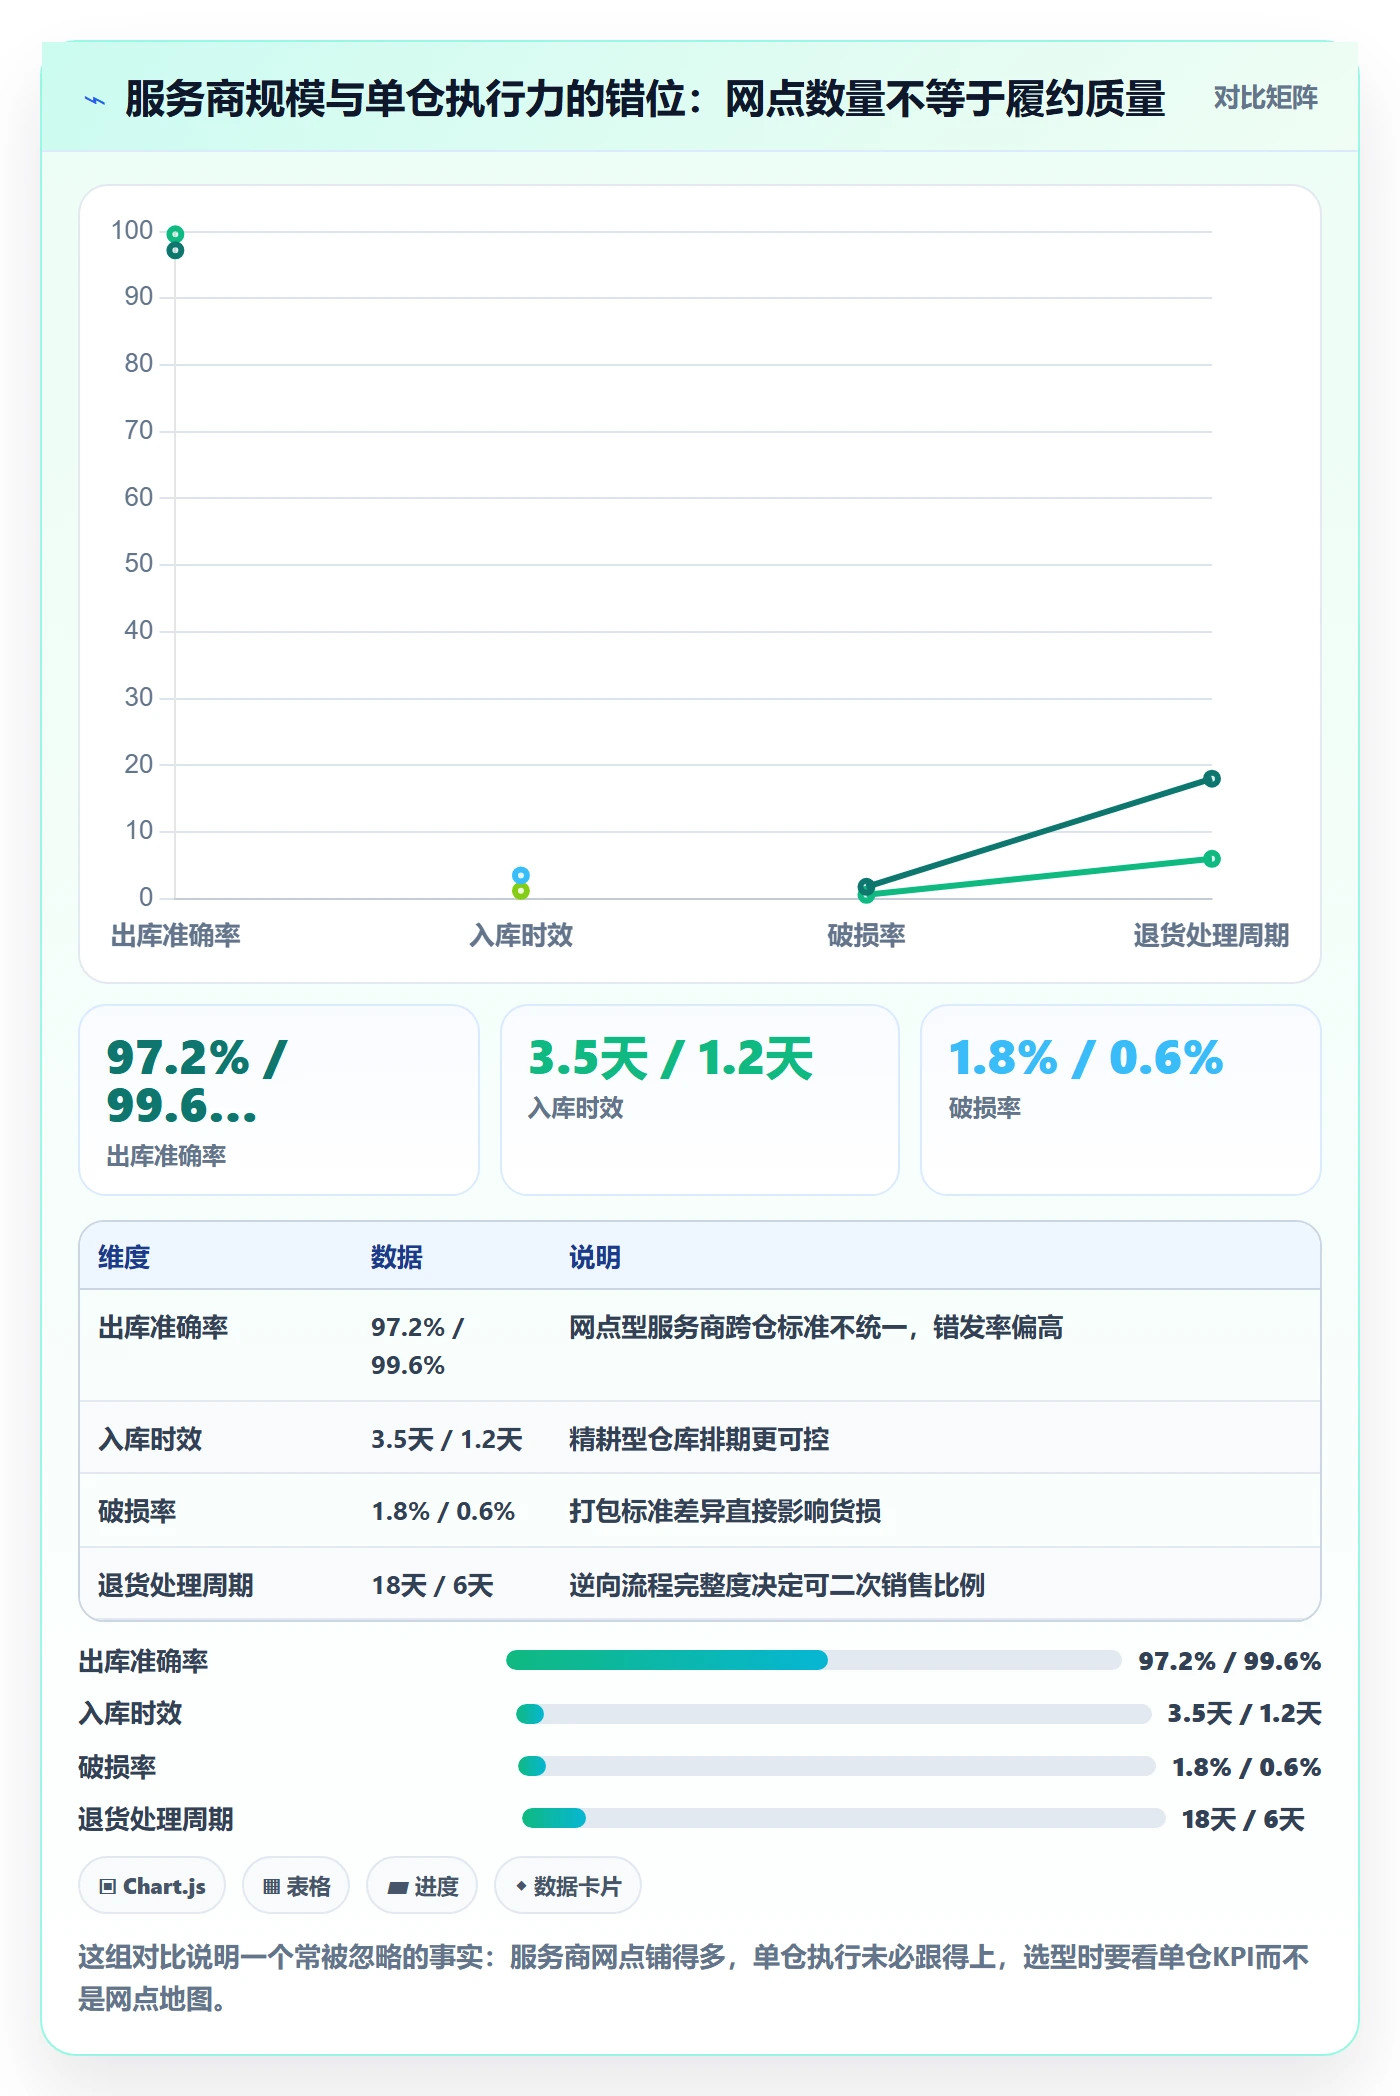Click the 退货处理周期 table row label
Image resolution: width=1400 pixels, height=2096 pixels.
(x=176, y=1585)
